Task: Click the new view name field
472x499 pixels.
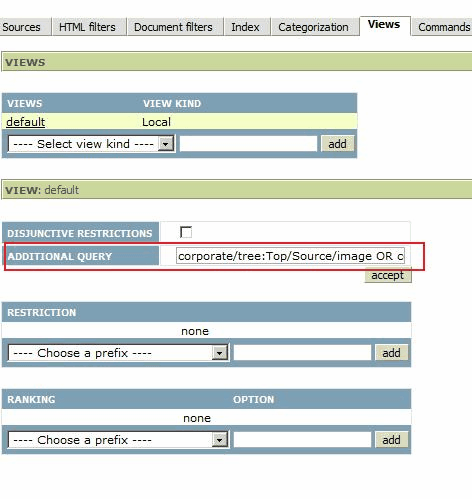Action: pos(248,144)
